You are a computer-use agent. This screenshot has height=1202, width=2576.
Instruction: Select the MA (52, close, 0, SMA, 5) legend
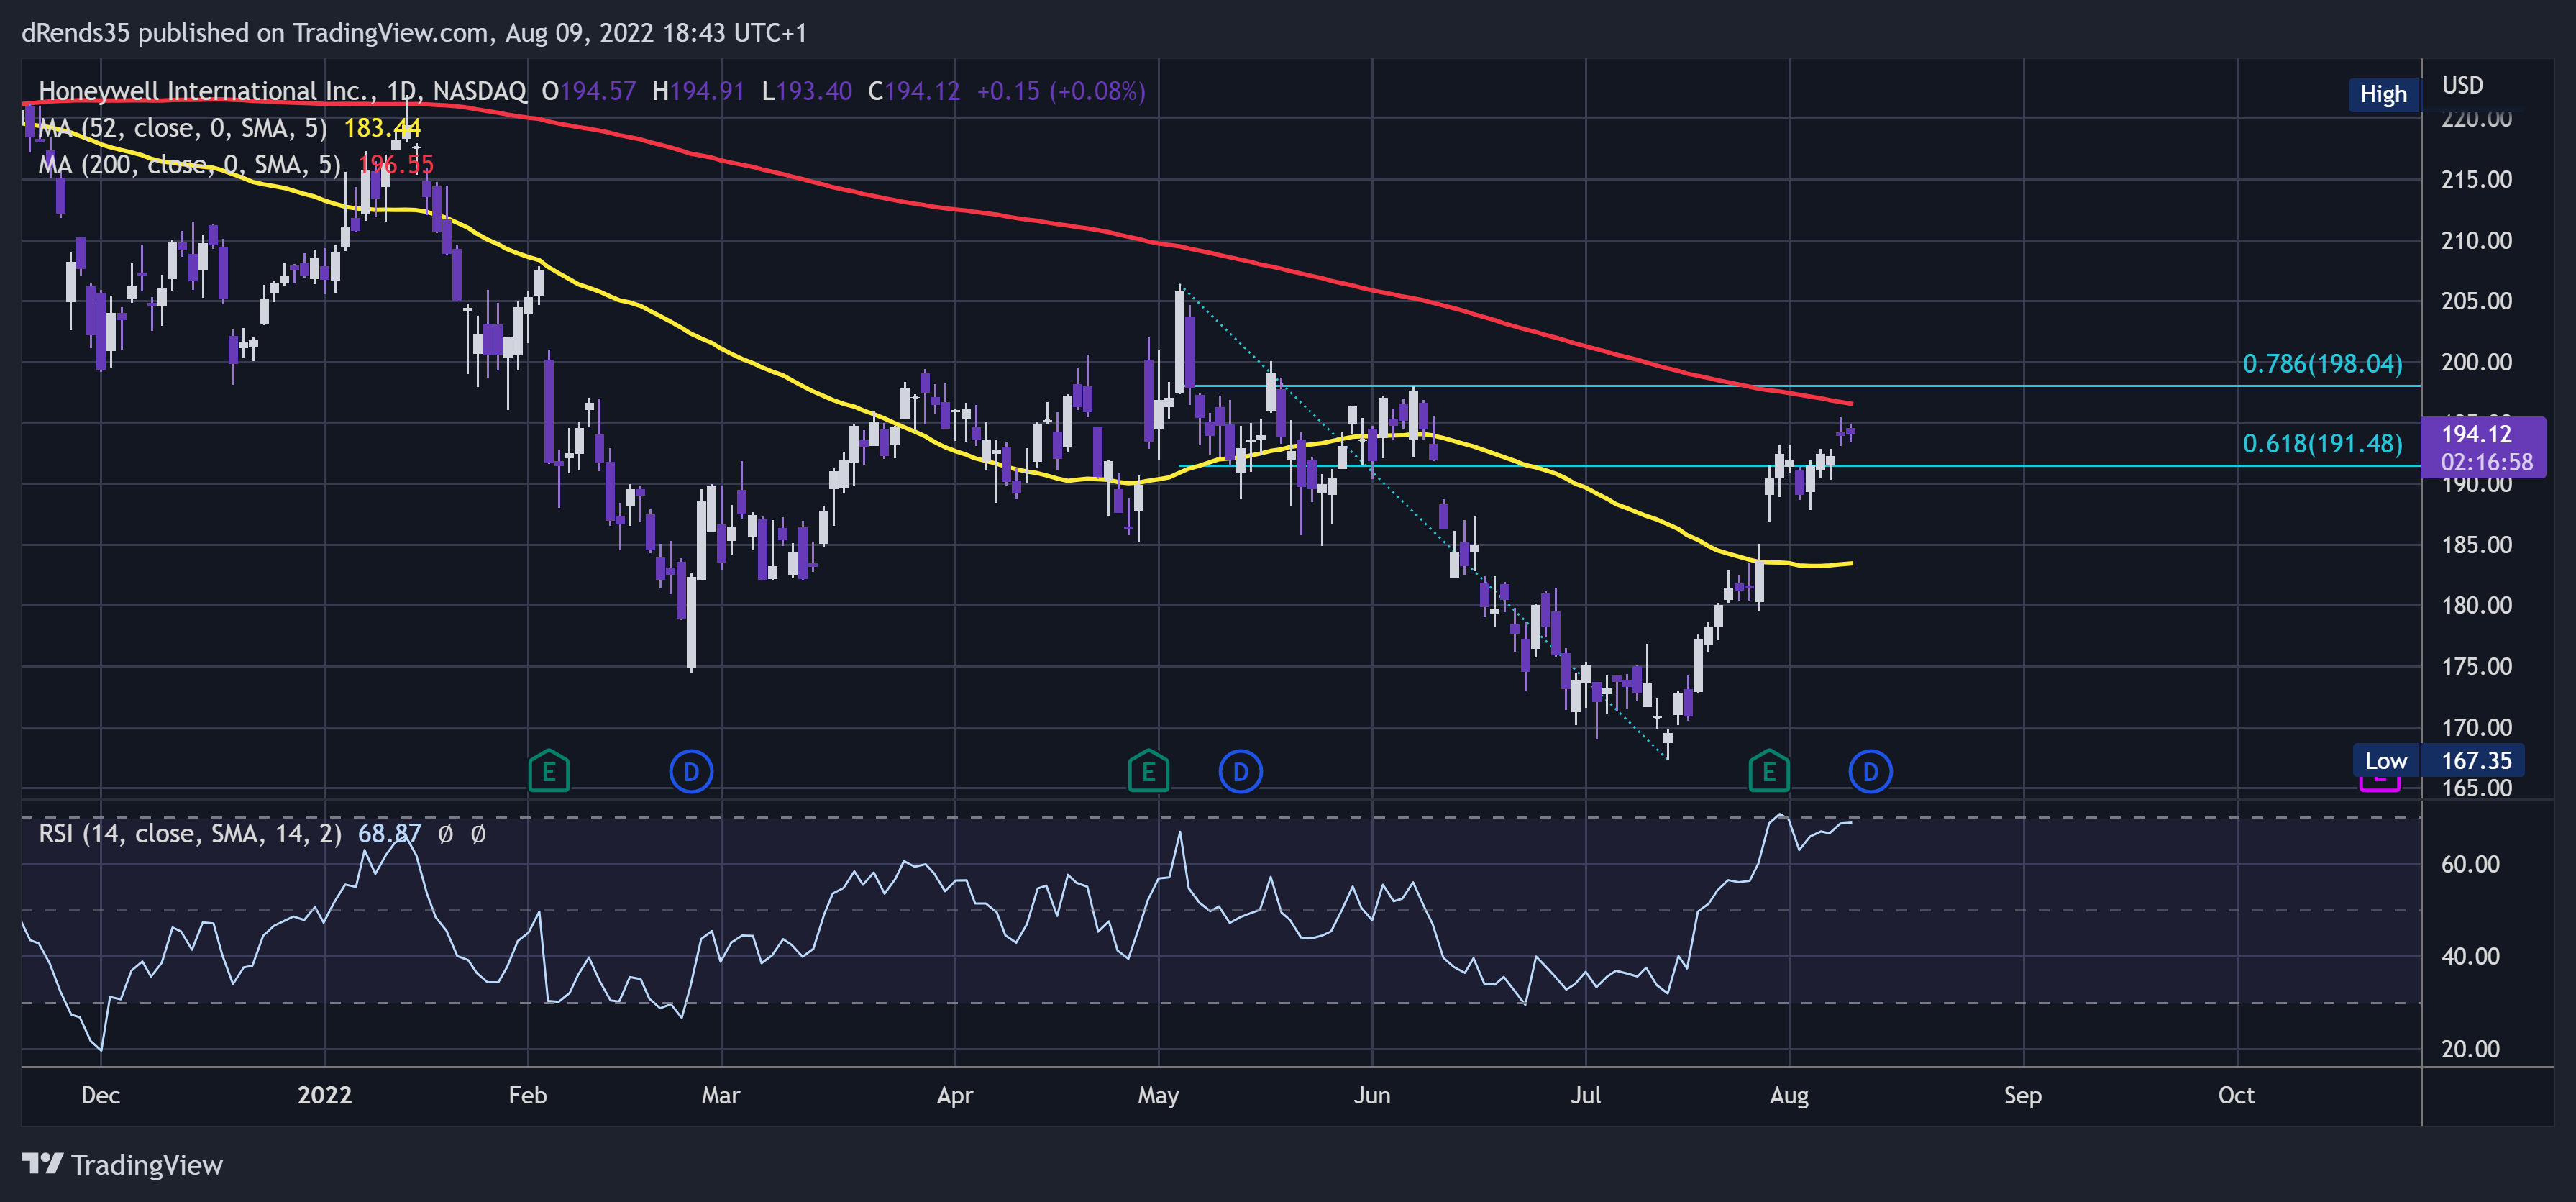[x=183, y=128]
